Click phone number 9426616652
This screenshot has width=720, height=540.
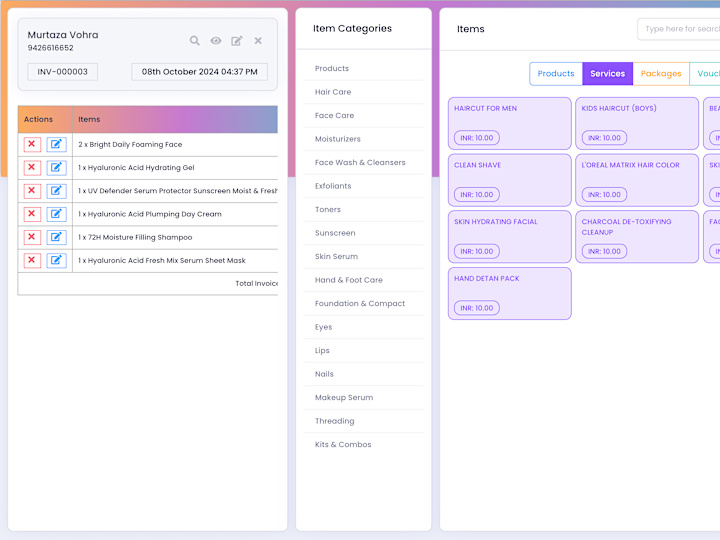click(x=51, y=48)
